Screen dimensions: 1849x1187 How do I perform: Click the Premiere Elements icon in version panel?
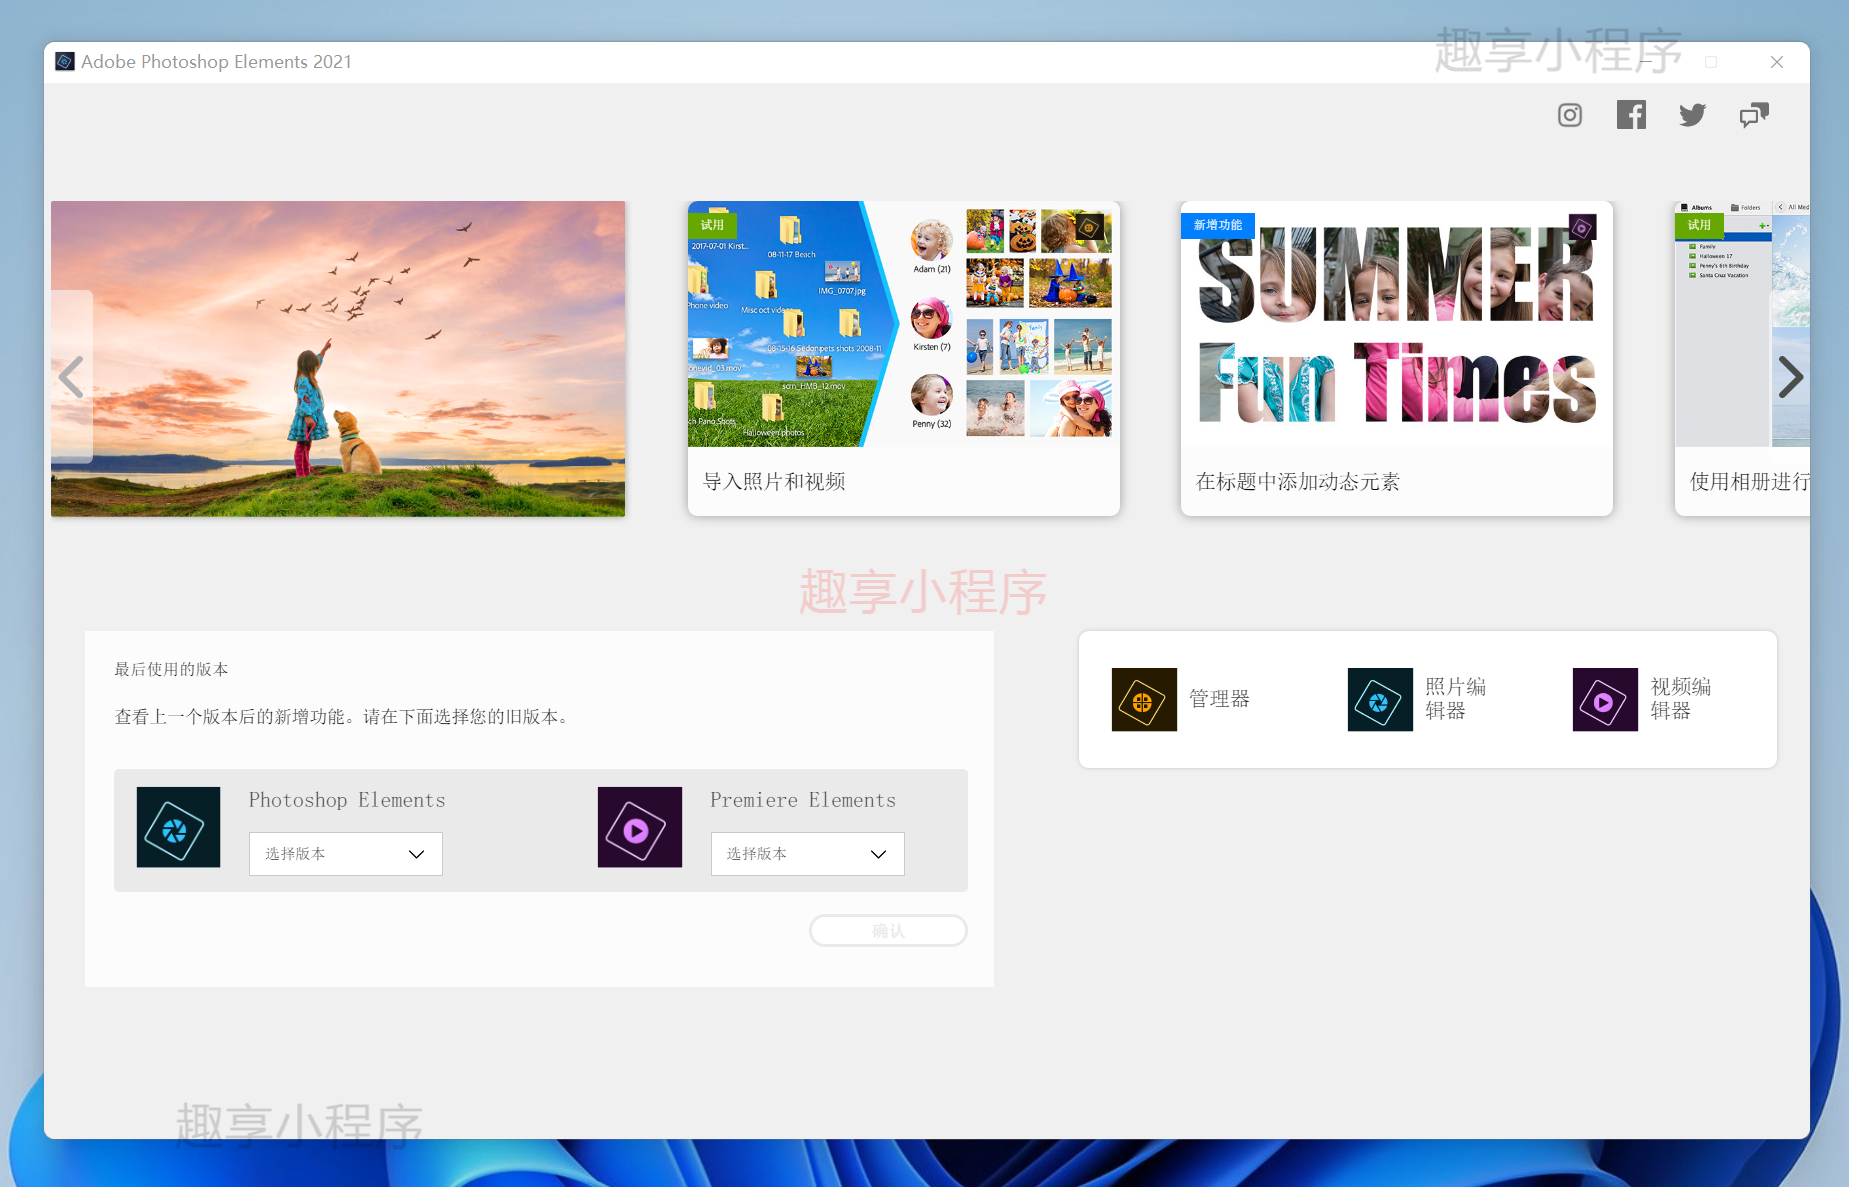tap(640, 827)
